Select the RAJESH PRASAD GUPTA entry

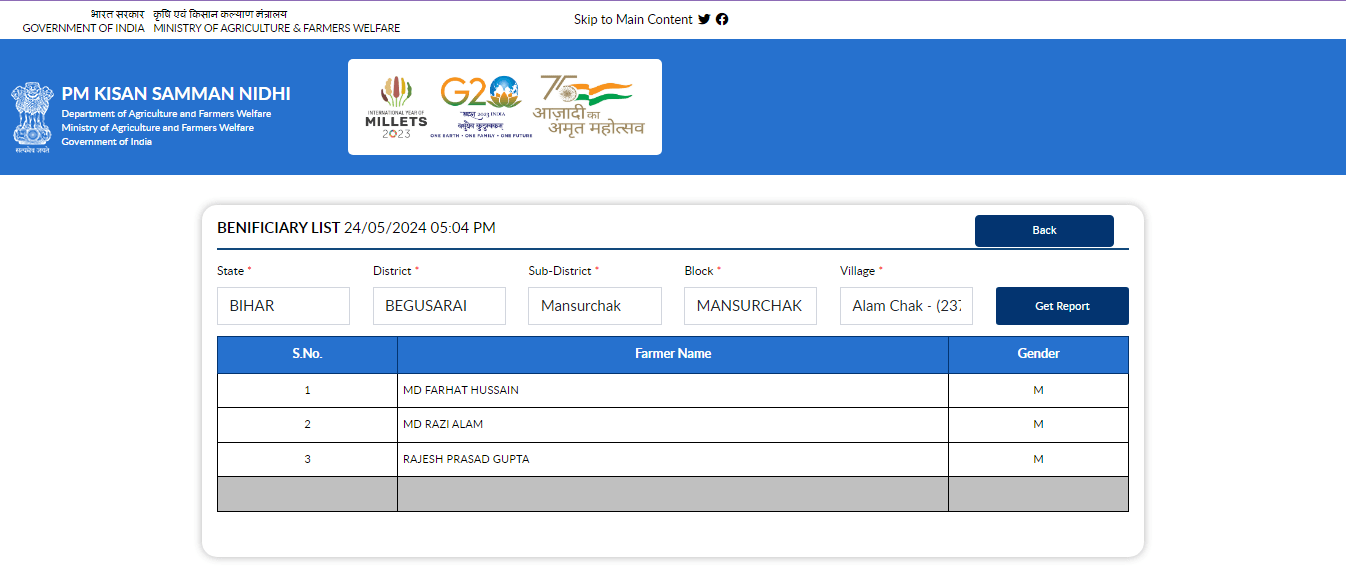coord(466,459)
